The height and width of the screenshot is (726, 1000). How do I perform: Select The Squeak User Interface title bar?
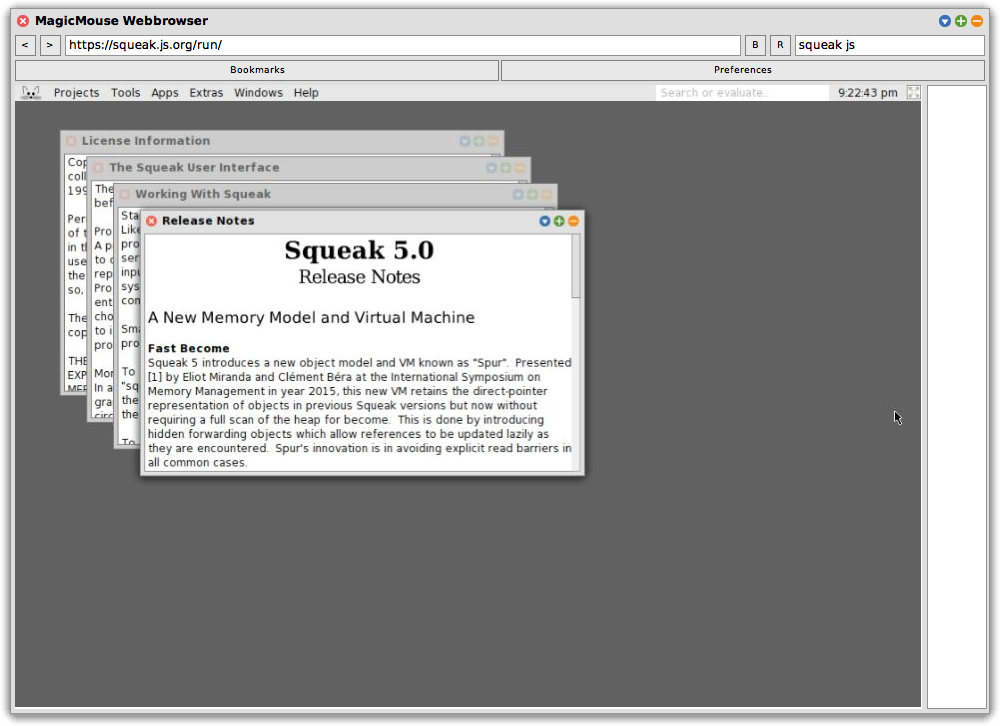click(309, 168)
